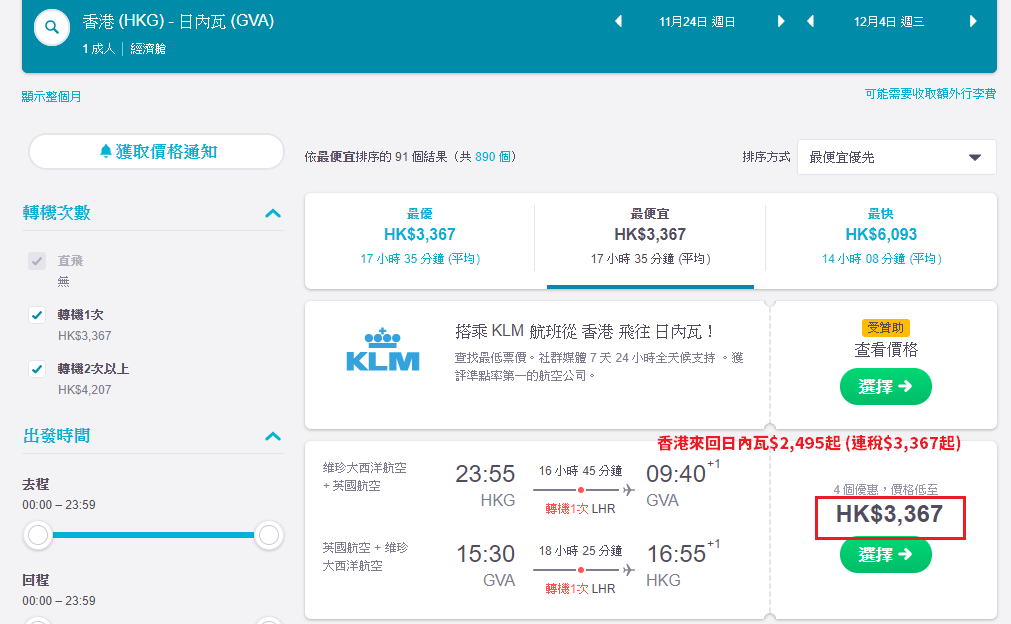The width and height of the screenshot is (1011, 624).
Task: Click the bell icon for price alerts
Action: (x=106, y=151)
